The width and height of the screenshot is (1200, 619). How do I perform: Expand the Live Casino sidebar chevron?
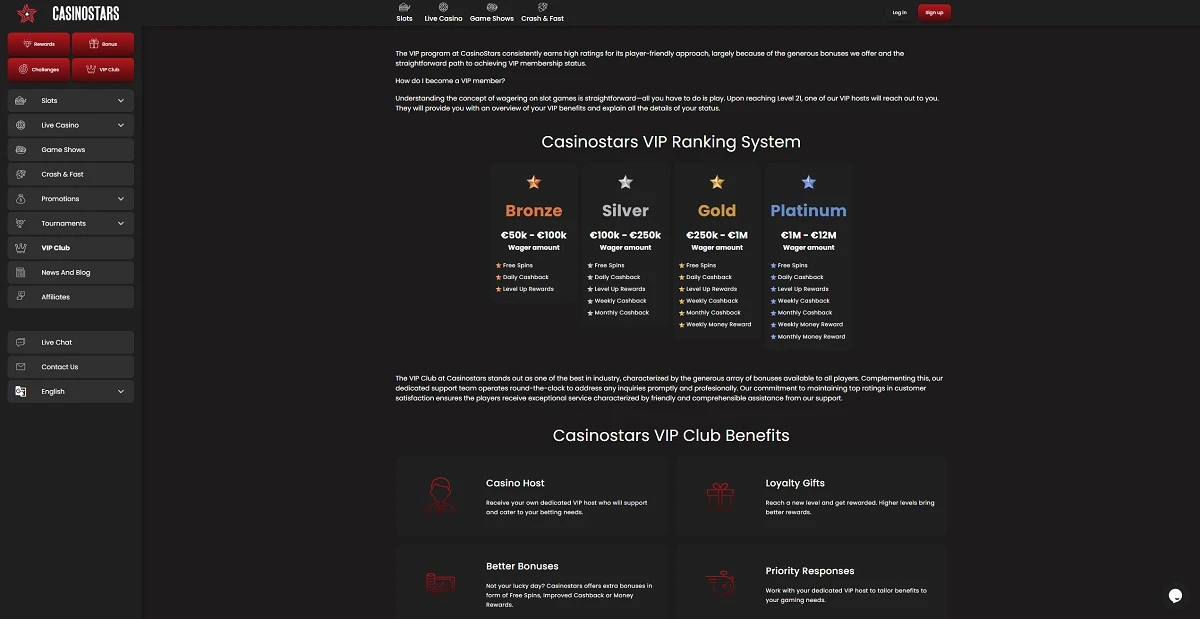pyautogui.click(x=121, y=125)
